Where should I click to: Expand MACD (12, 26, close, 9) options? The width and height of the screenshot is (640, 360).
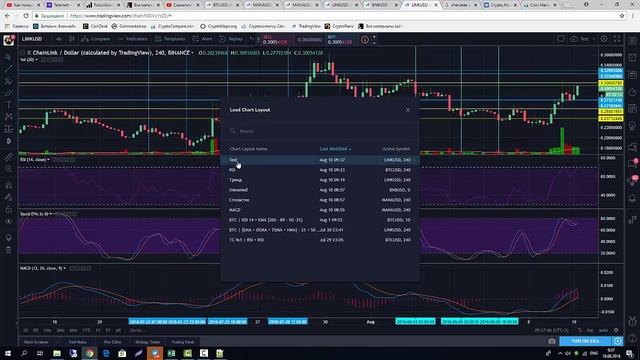(64, 268)
